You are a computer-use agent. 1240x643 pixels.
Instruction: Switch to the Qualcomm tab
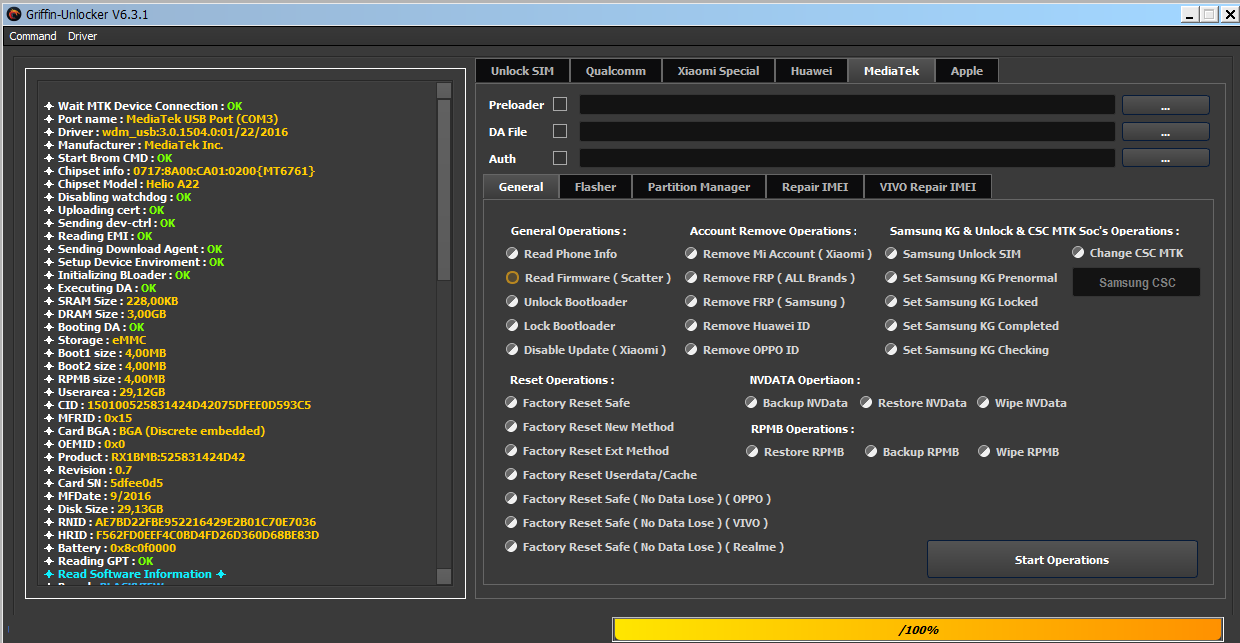tap(616, 71)
